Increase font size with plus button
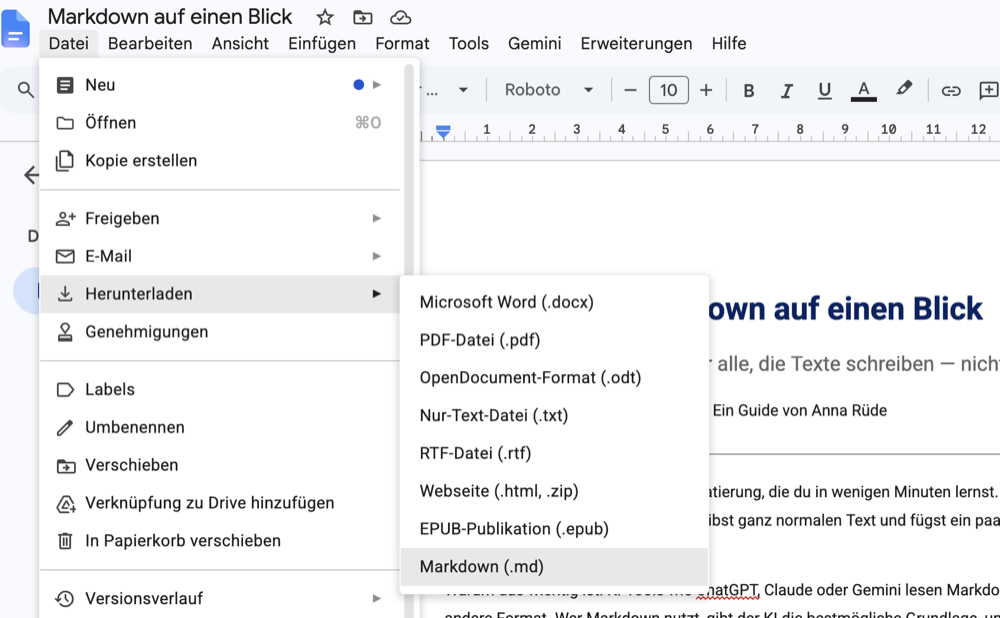This screenshot has width=1000, height=618. (705, 91)
